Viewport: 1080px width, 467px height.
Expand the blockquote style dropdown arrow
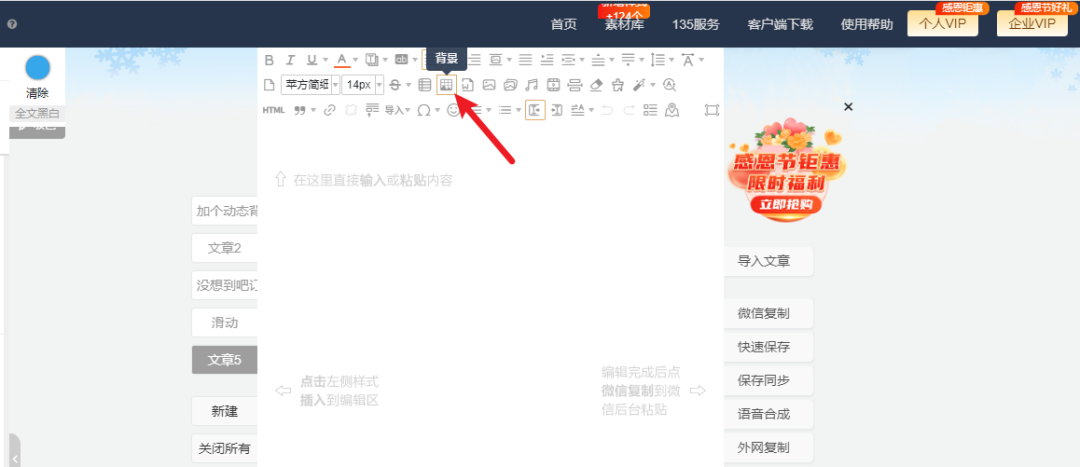pyautogui.click(x=313, y=110)
